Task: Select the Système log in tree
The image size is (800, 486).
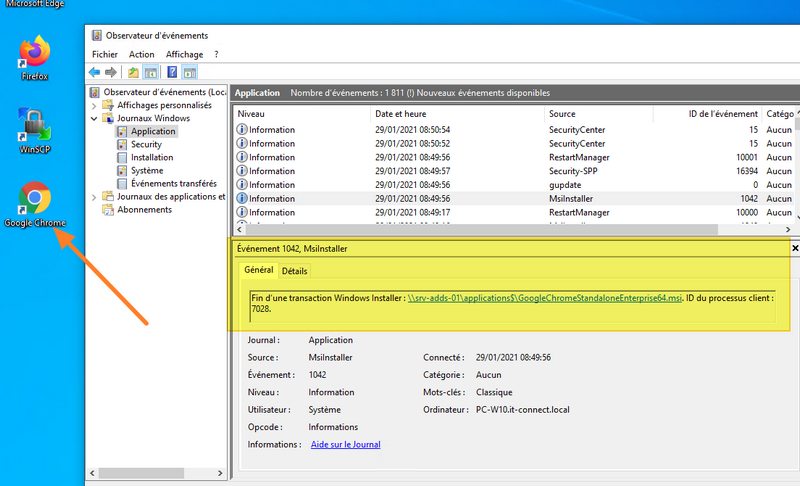Action: (147, 170)
